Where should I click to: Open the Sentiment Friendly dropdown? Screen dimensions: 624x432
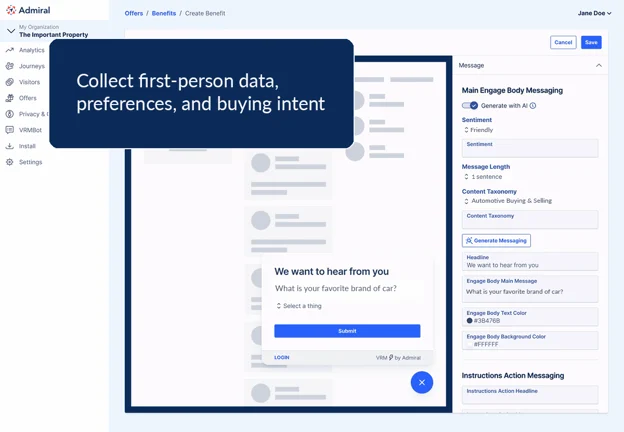tap(478, 130)
